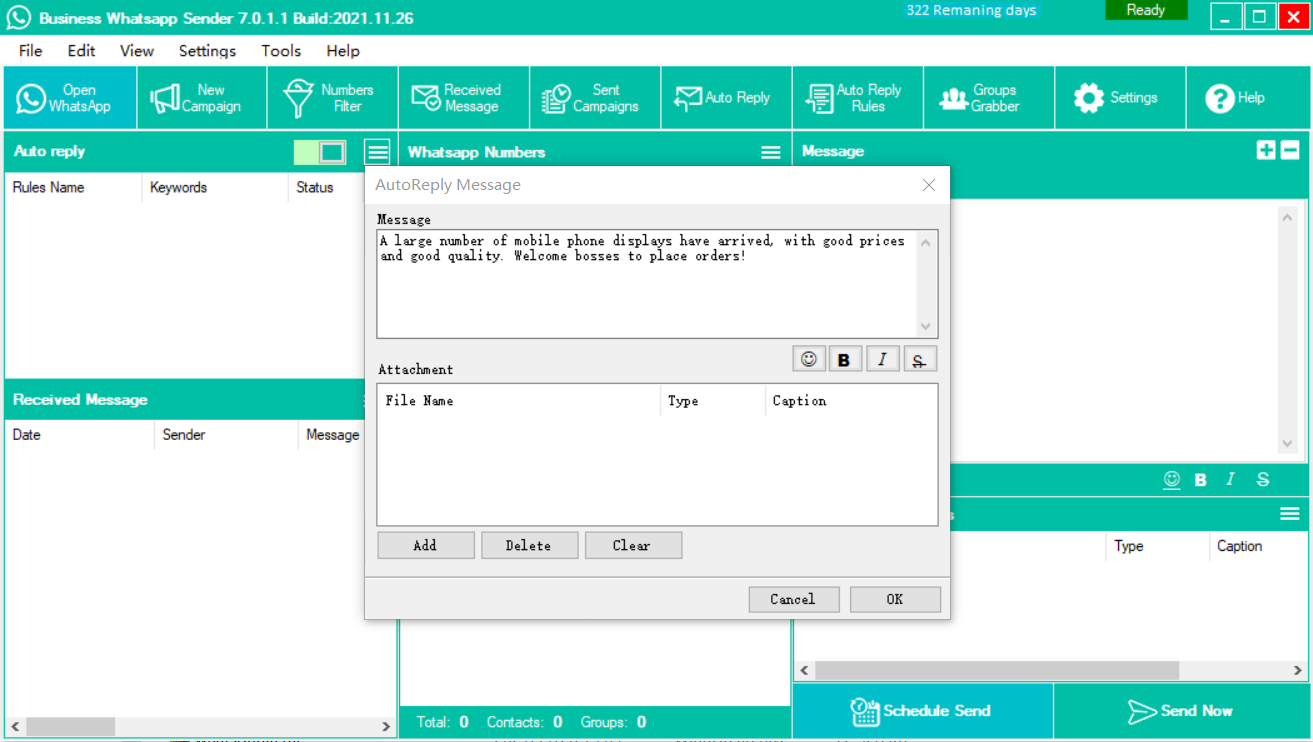Screen dimensions: 1313x742
Task: Click the Send Now button
Action: (x=1181, y=711)
